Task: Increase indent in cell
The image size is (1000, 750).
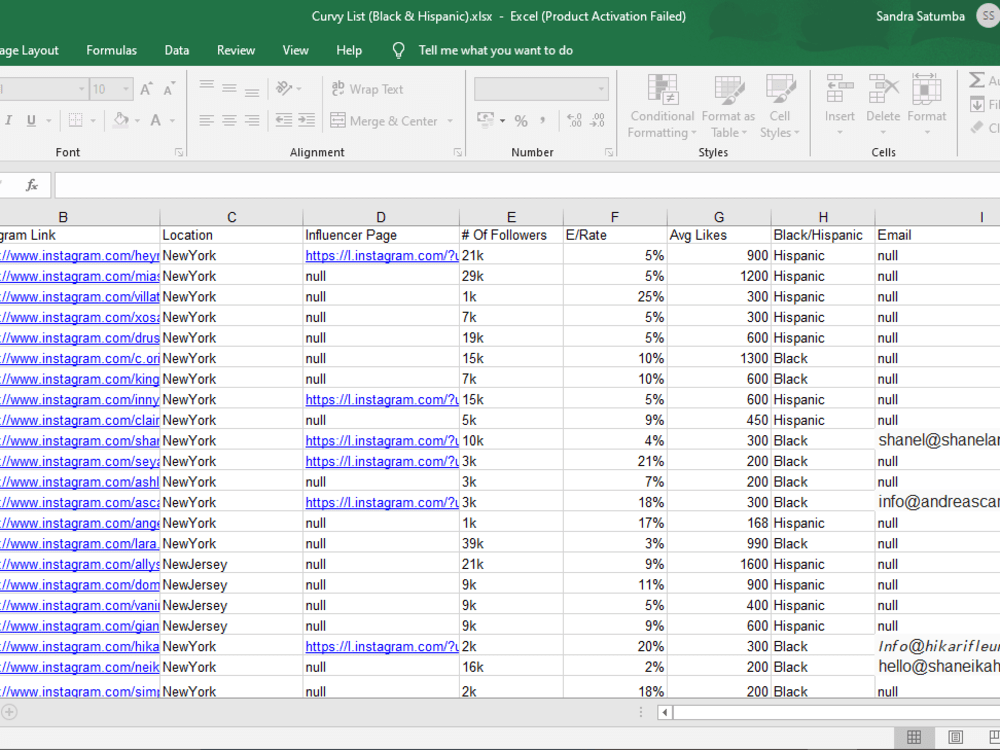Action: click(x=307, y=121)
